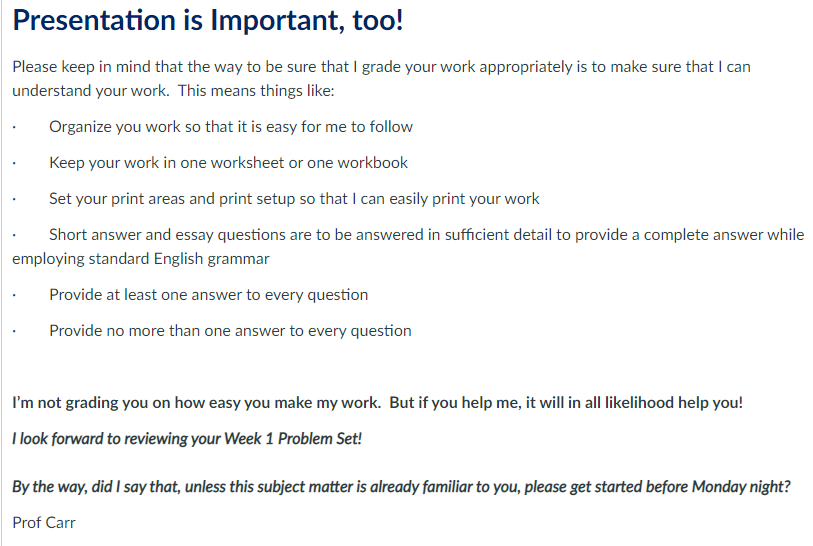Screen dimensions: 813x546
Task: Click the word 'Important' in the heading
Action: [x=274, y=21]
